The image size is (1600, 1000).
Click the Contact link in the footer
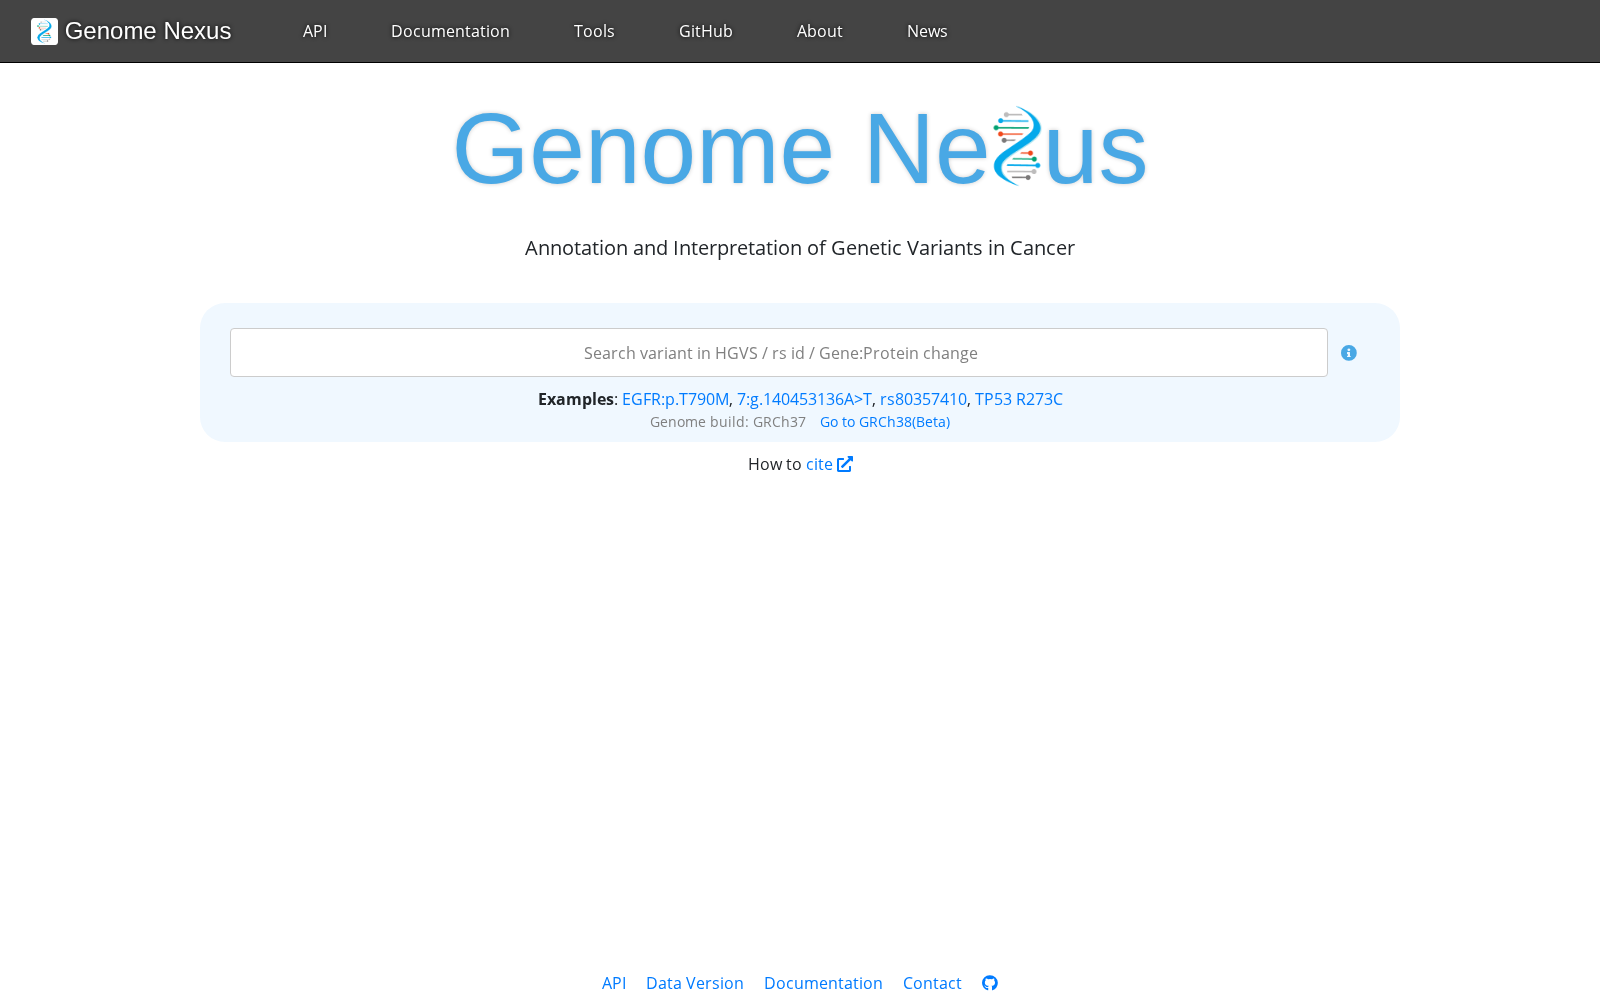point(932,983)
